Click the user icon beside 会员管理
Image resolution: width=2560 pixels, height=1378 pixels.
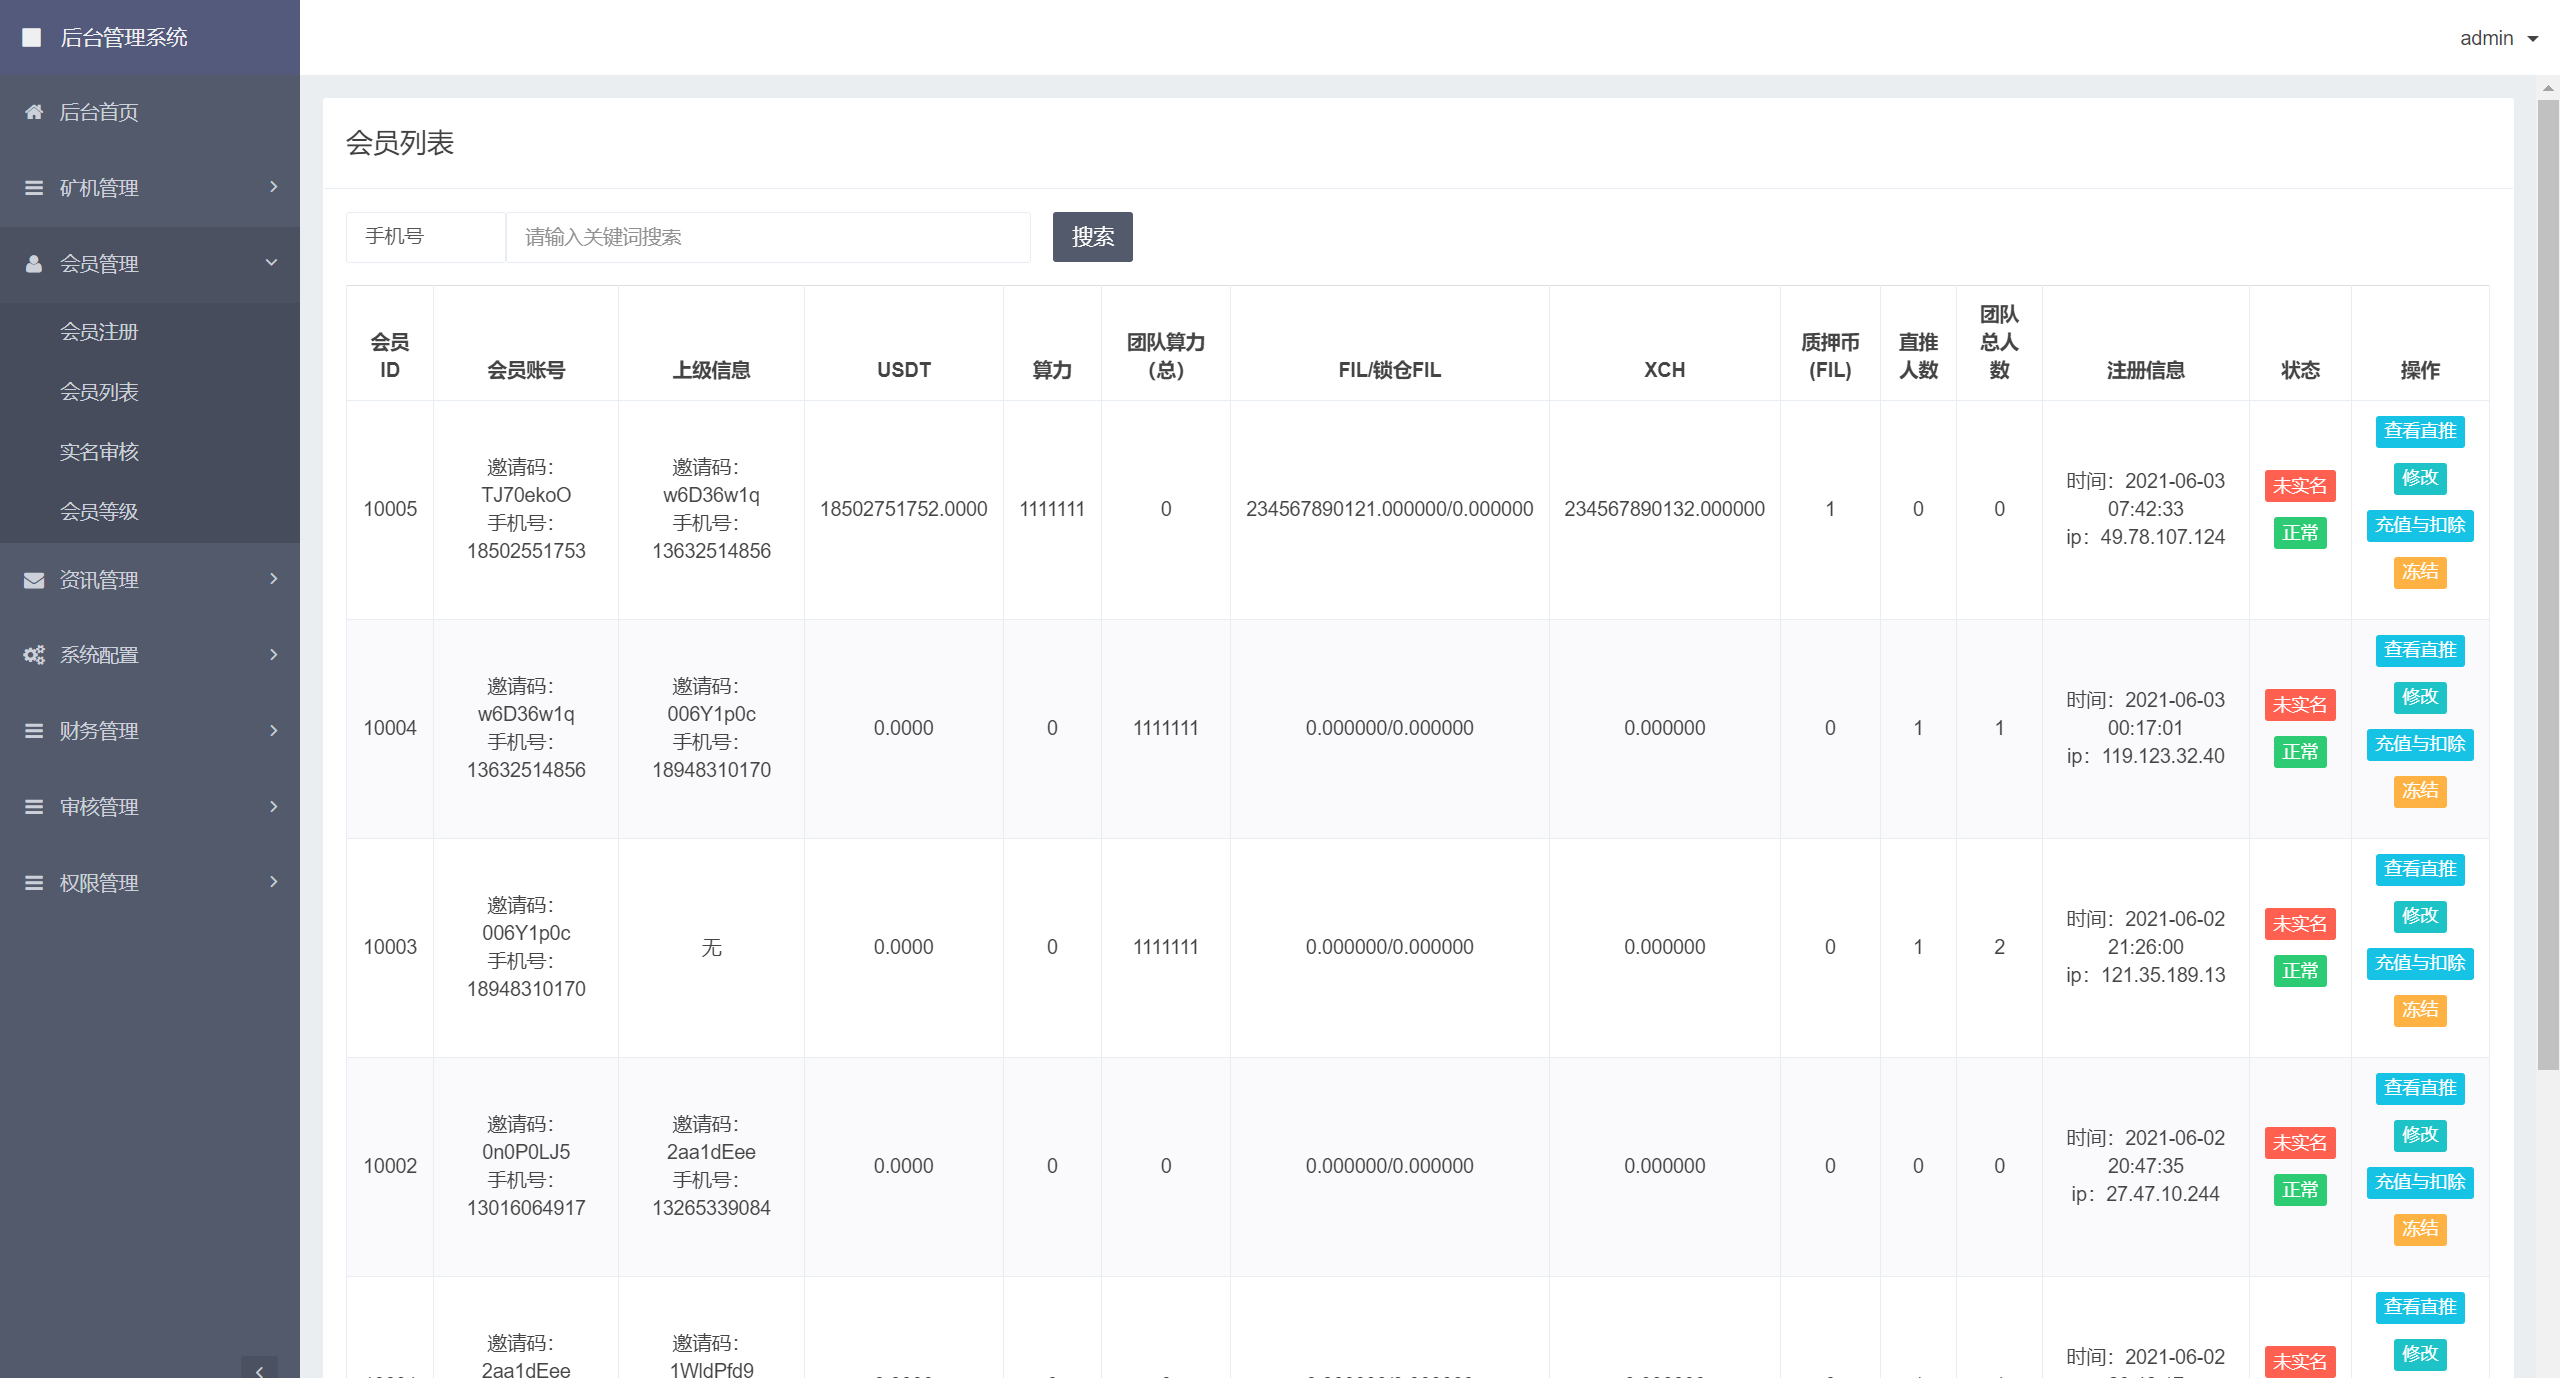[x=34, y=264]
